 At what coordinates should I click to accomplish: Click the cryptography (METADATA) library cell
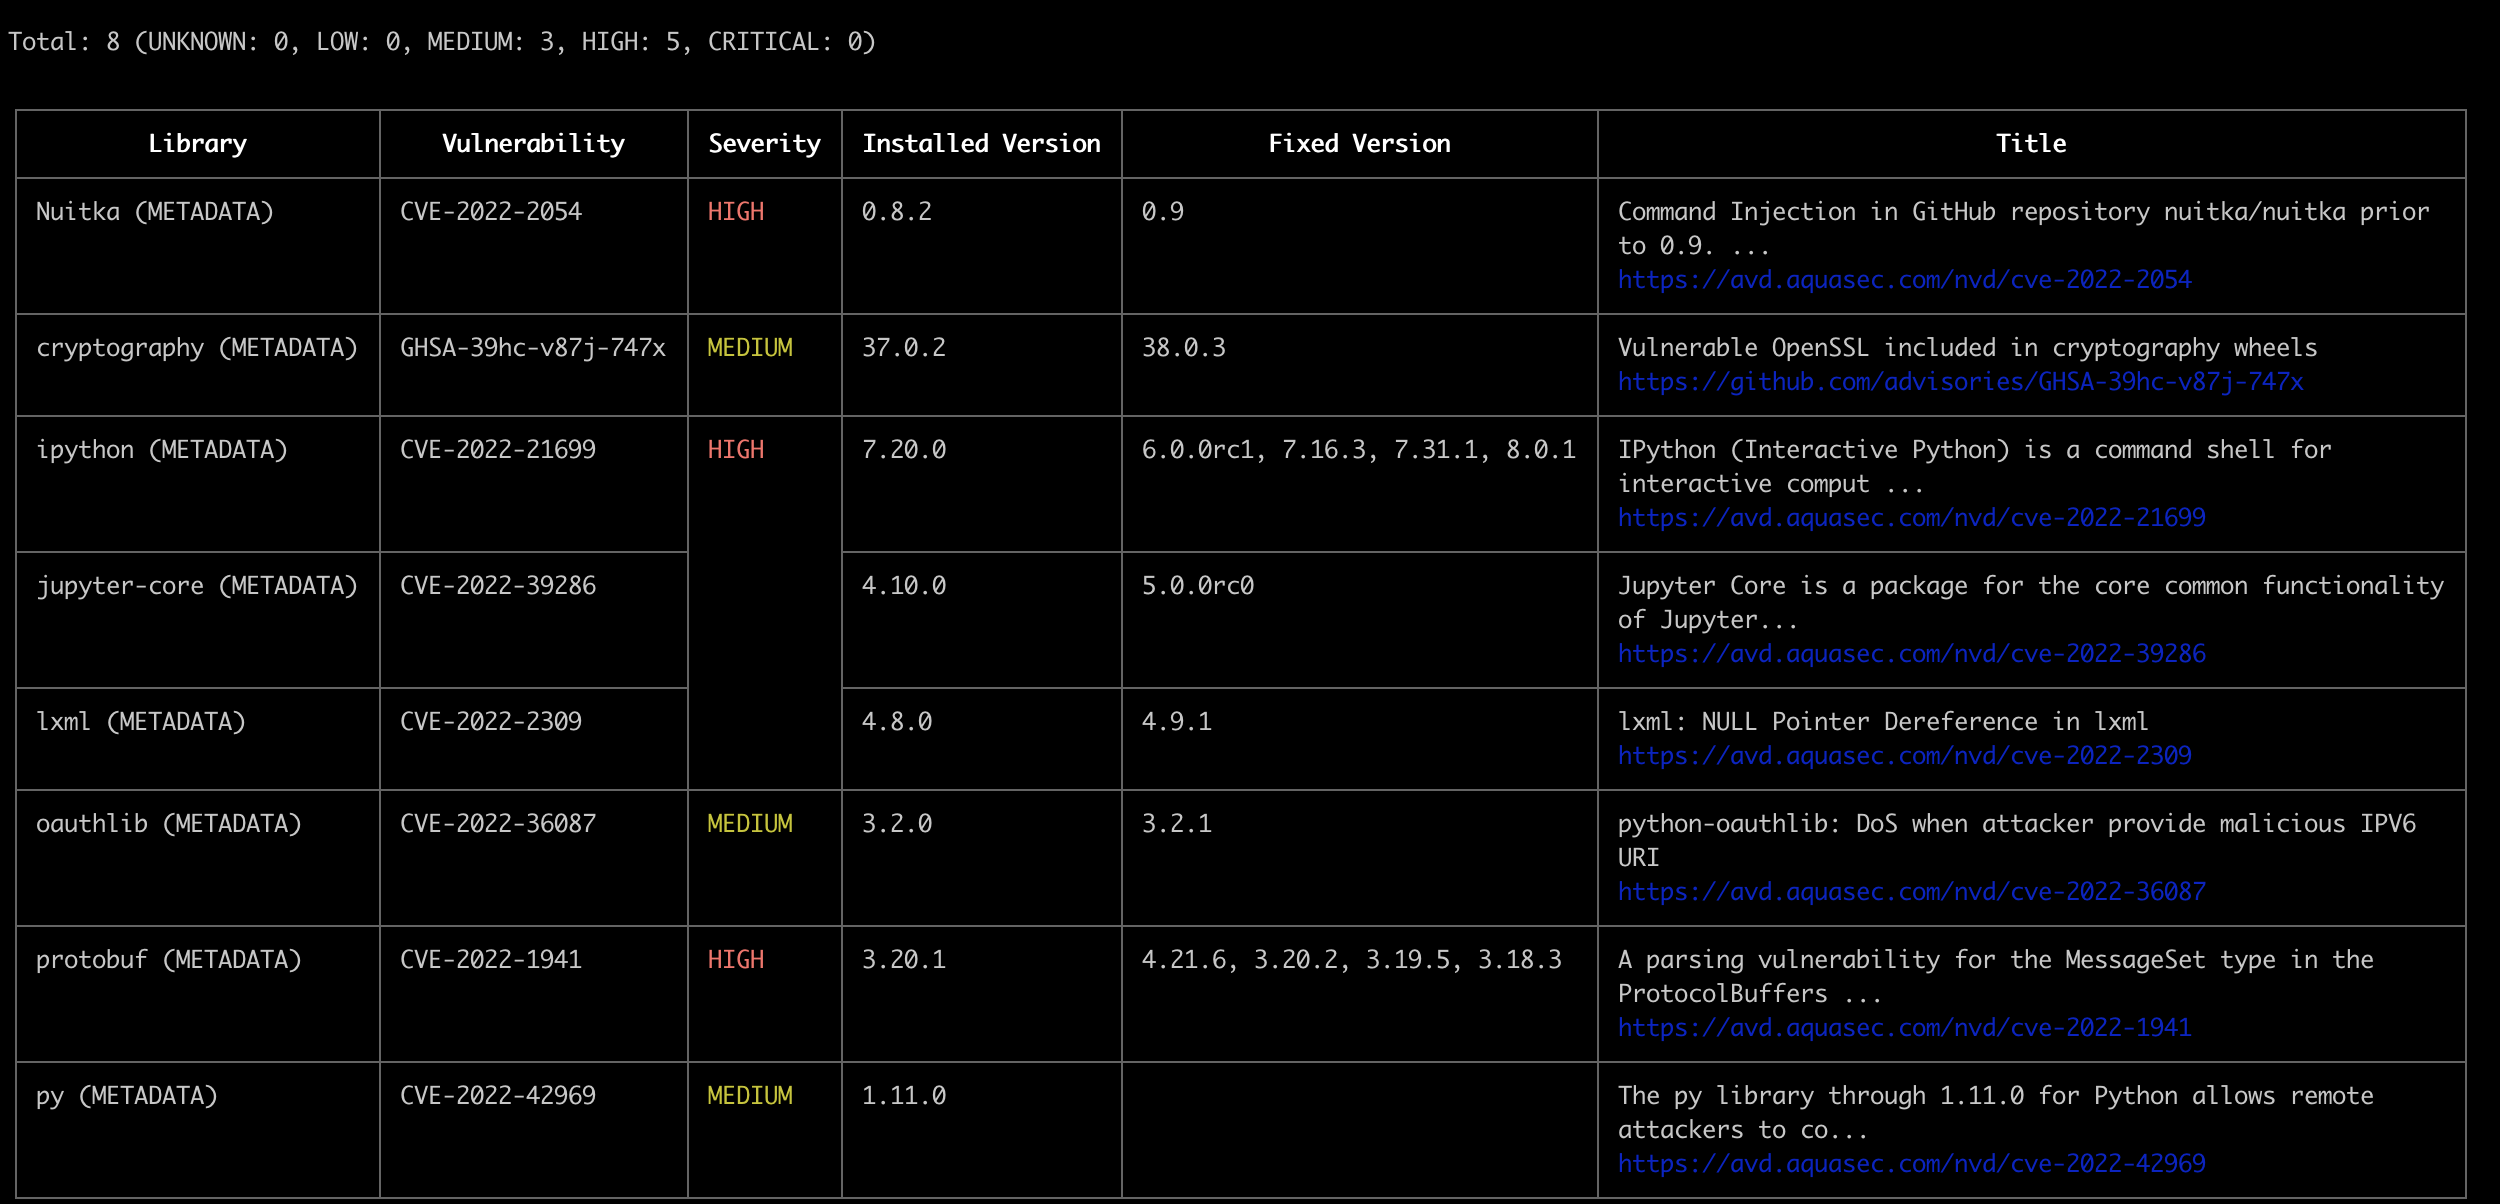tap(197, 348)
